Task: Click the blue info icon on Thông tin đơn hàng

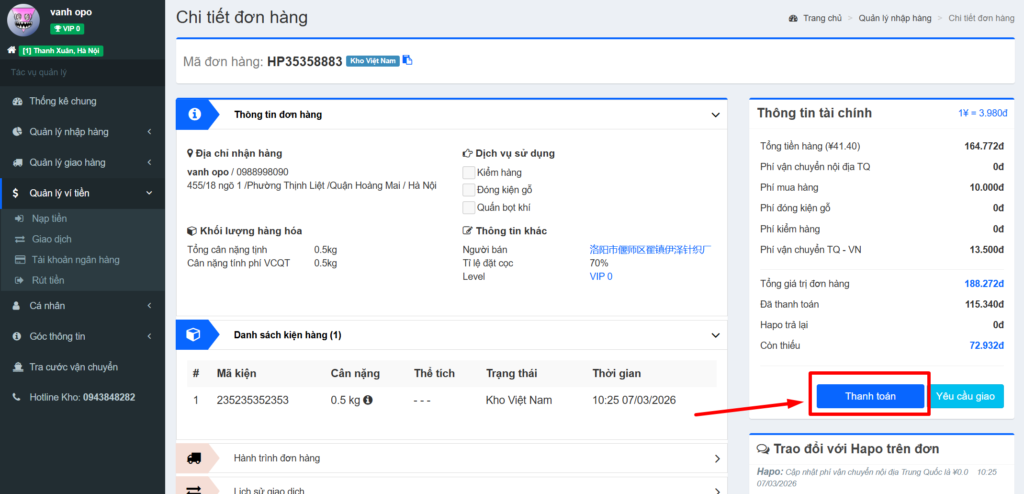Action: point(195,114)
